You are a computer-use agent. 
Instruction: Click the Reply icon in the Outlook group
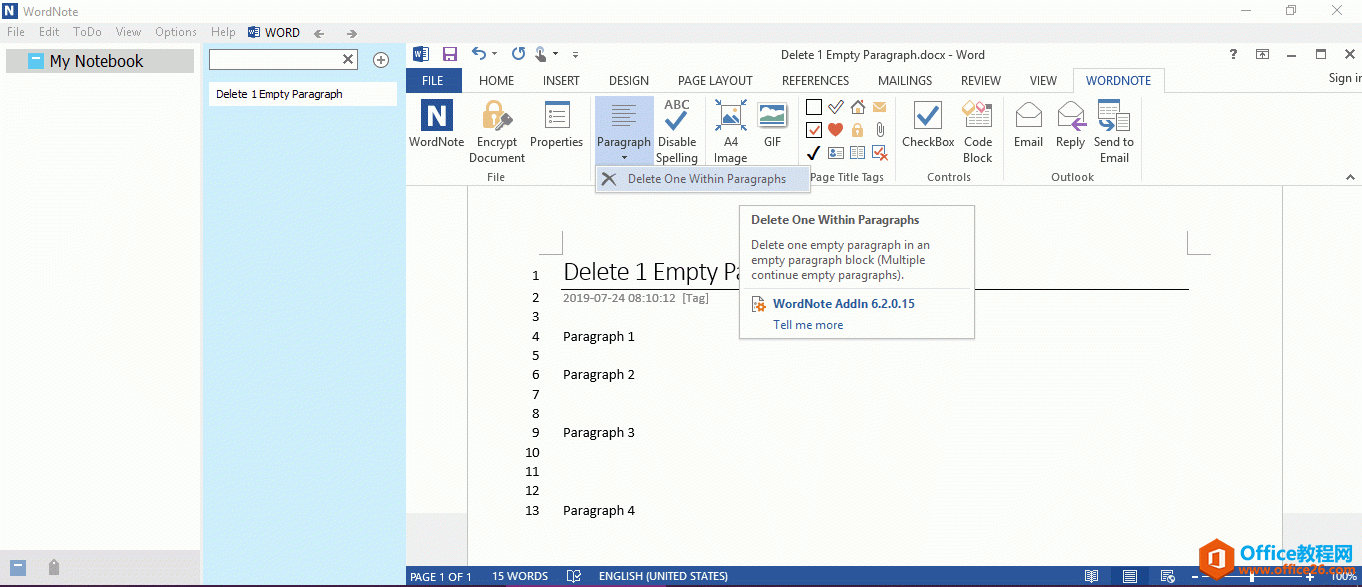point(1070,118)
